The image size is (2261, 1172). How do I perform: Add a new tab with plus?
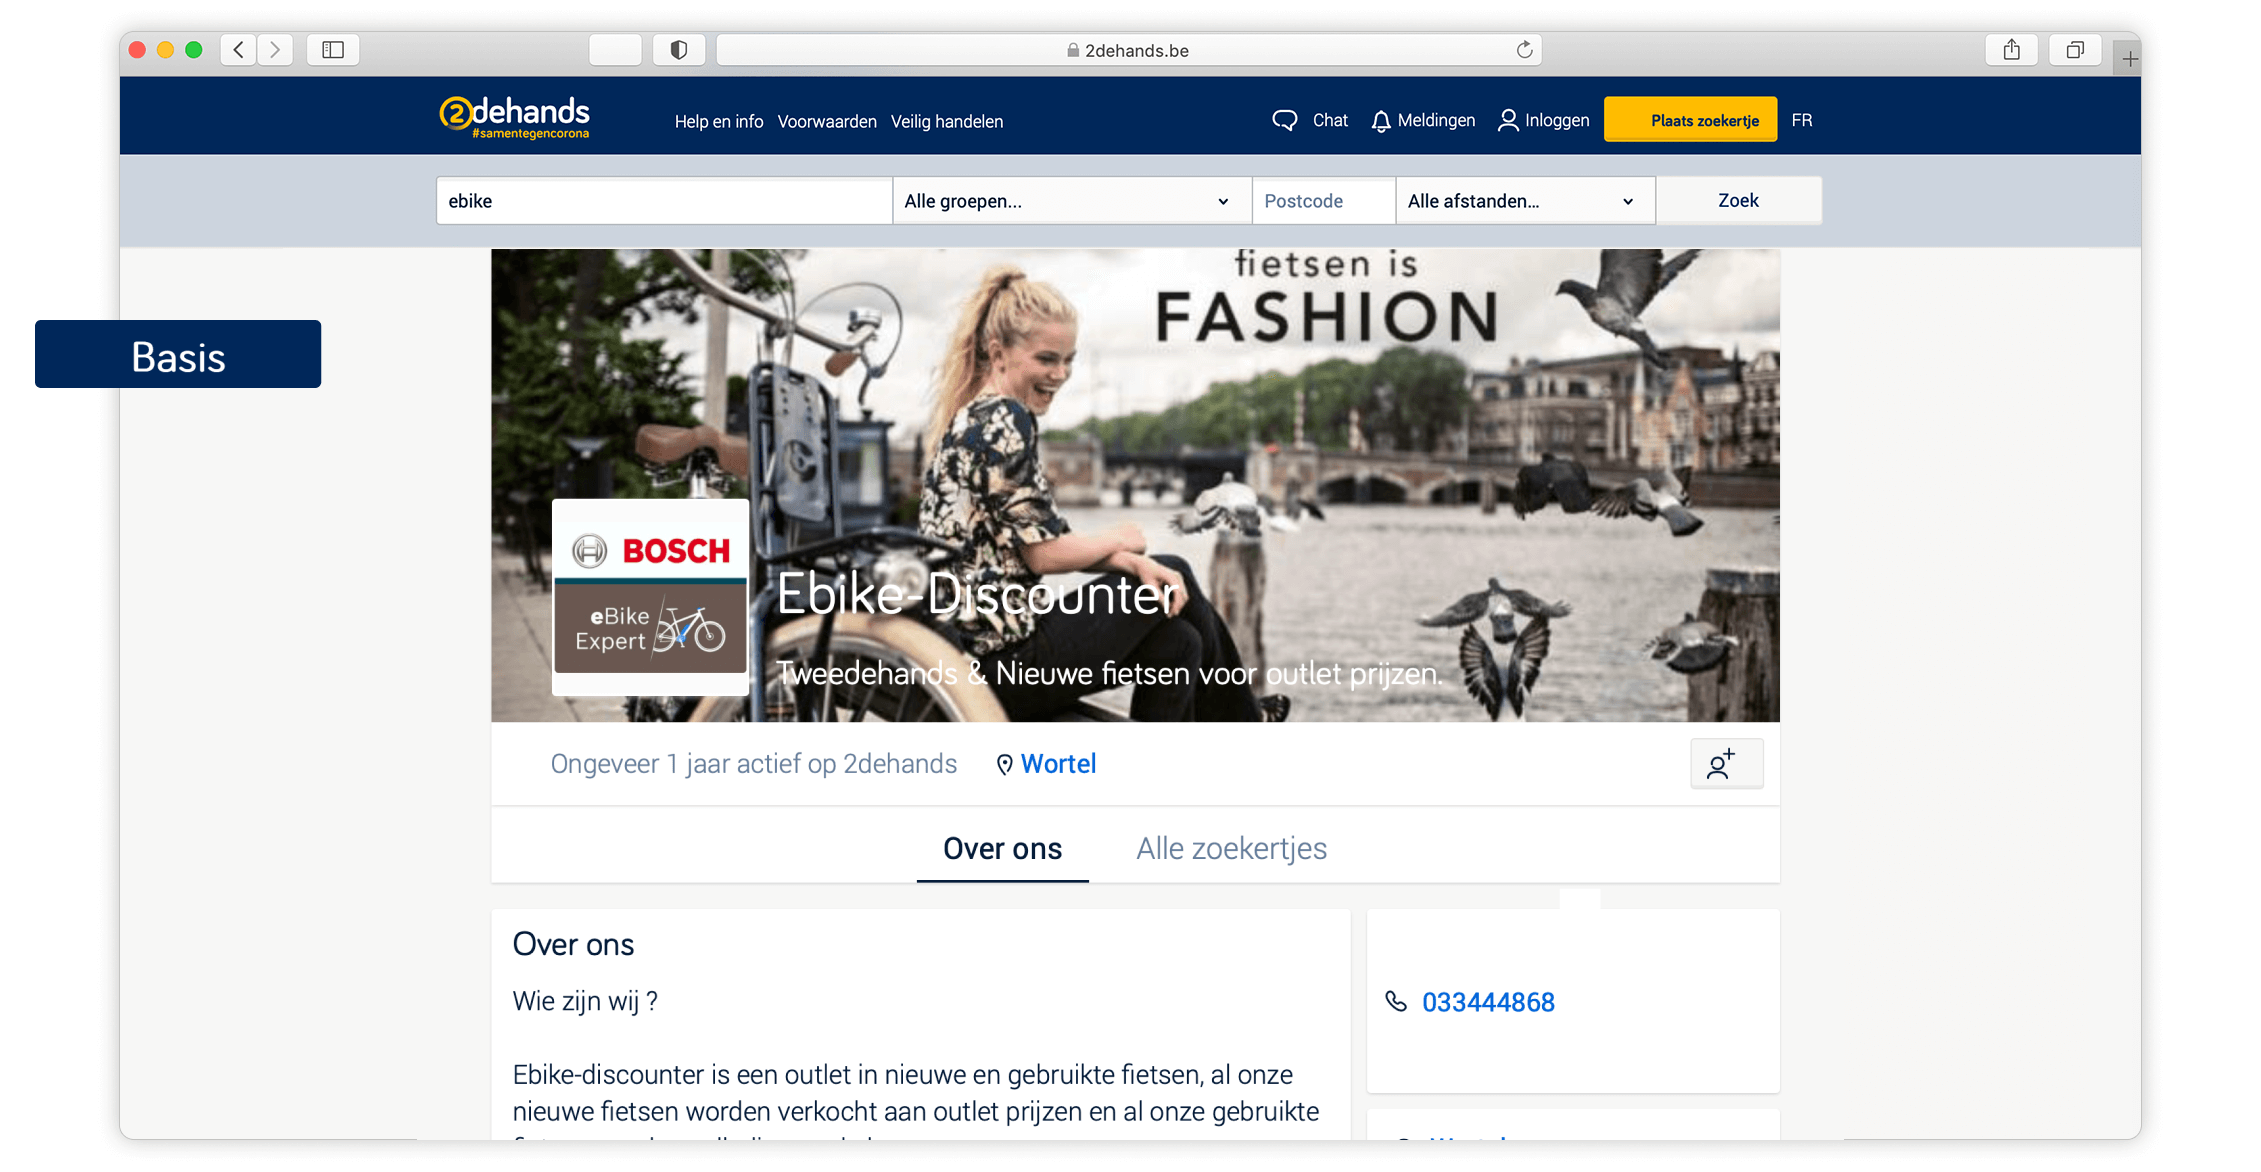(2129, 60)
